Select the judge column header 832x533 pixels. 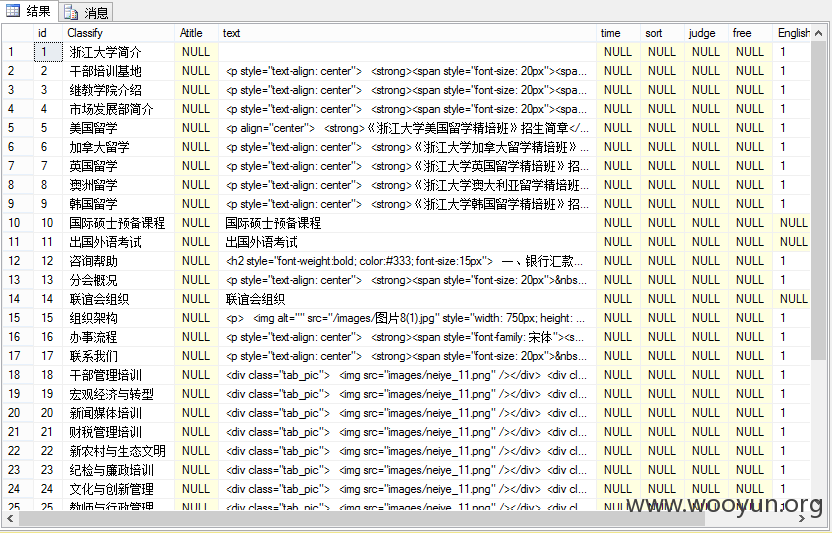(706, 33)
